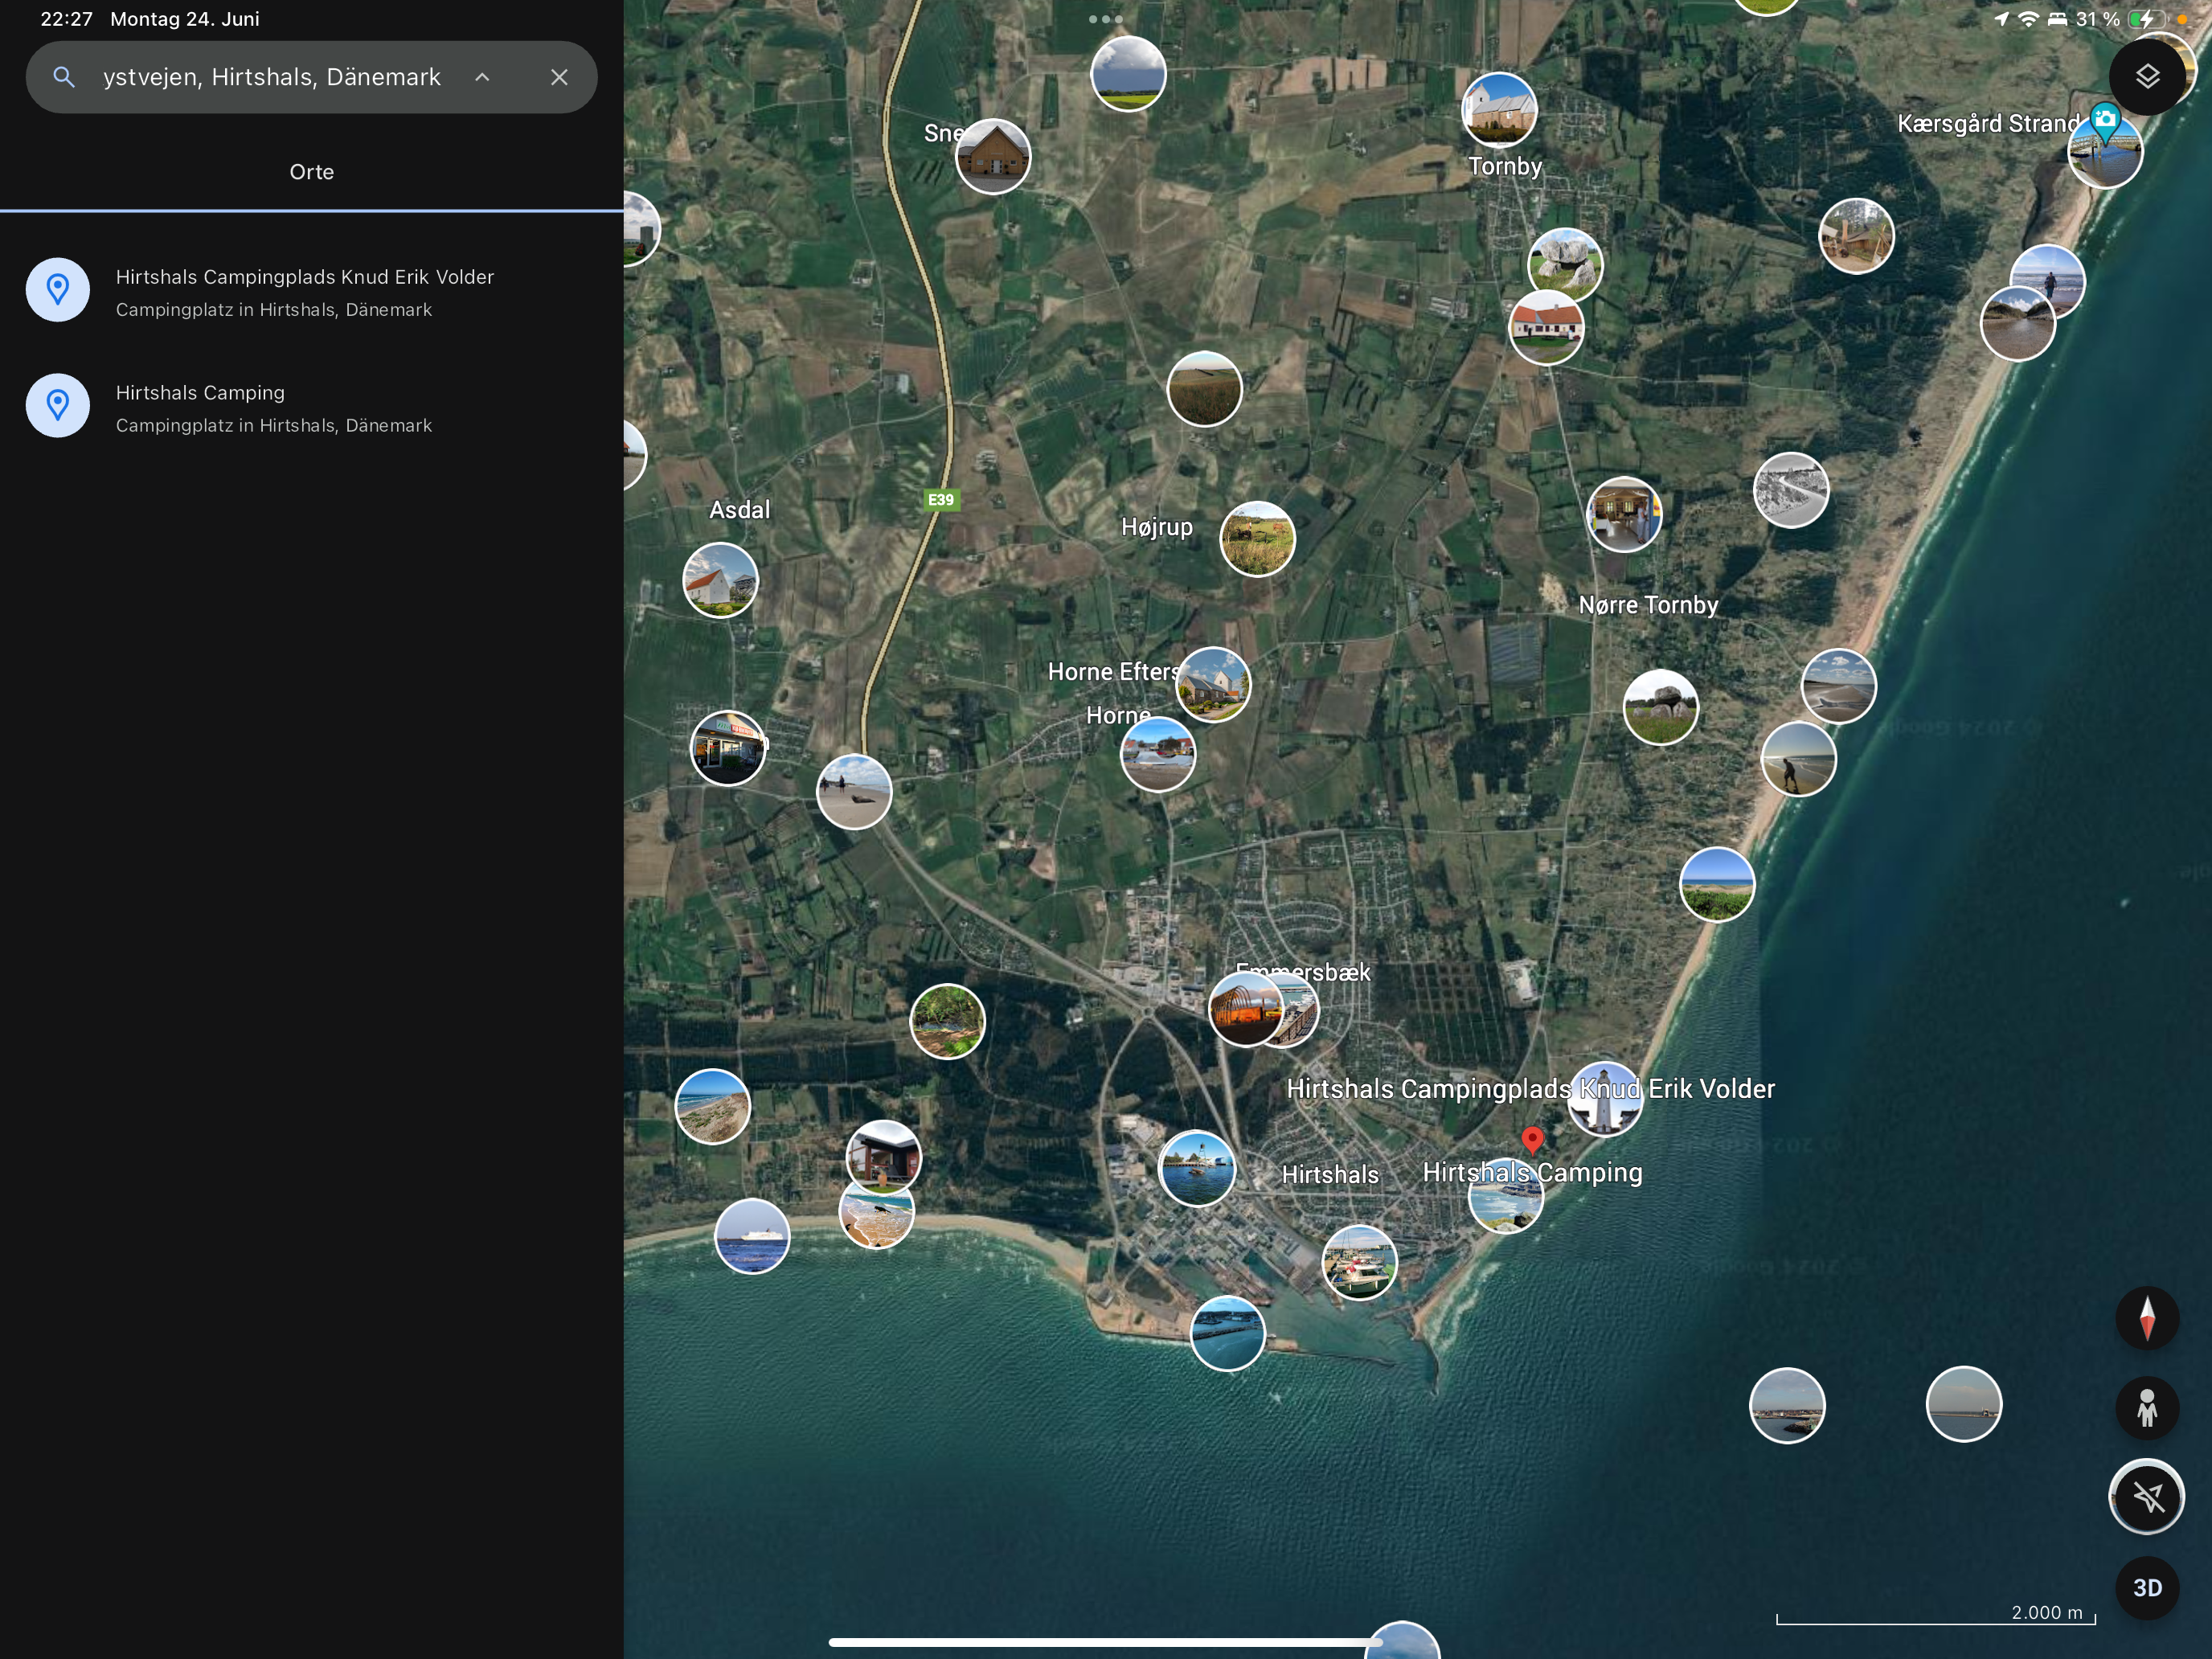Click the Kærsgård Strand label
This screenshot has height=1659, width=2212.
(1988, 124)
